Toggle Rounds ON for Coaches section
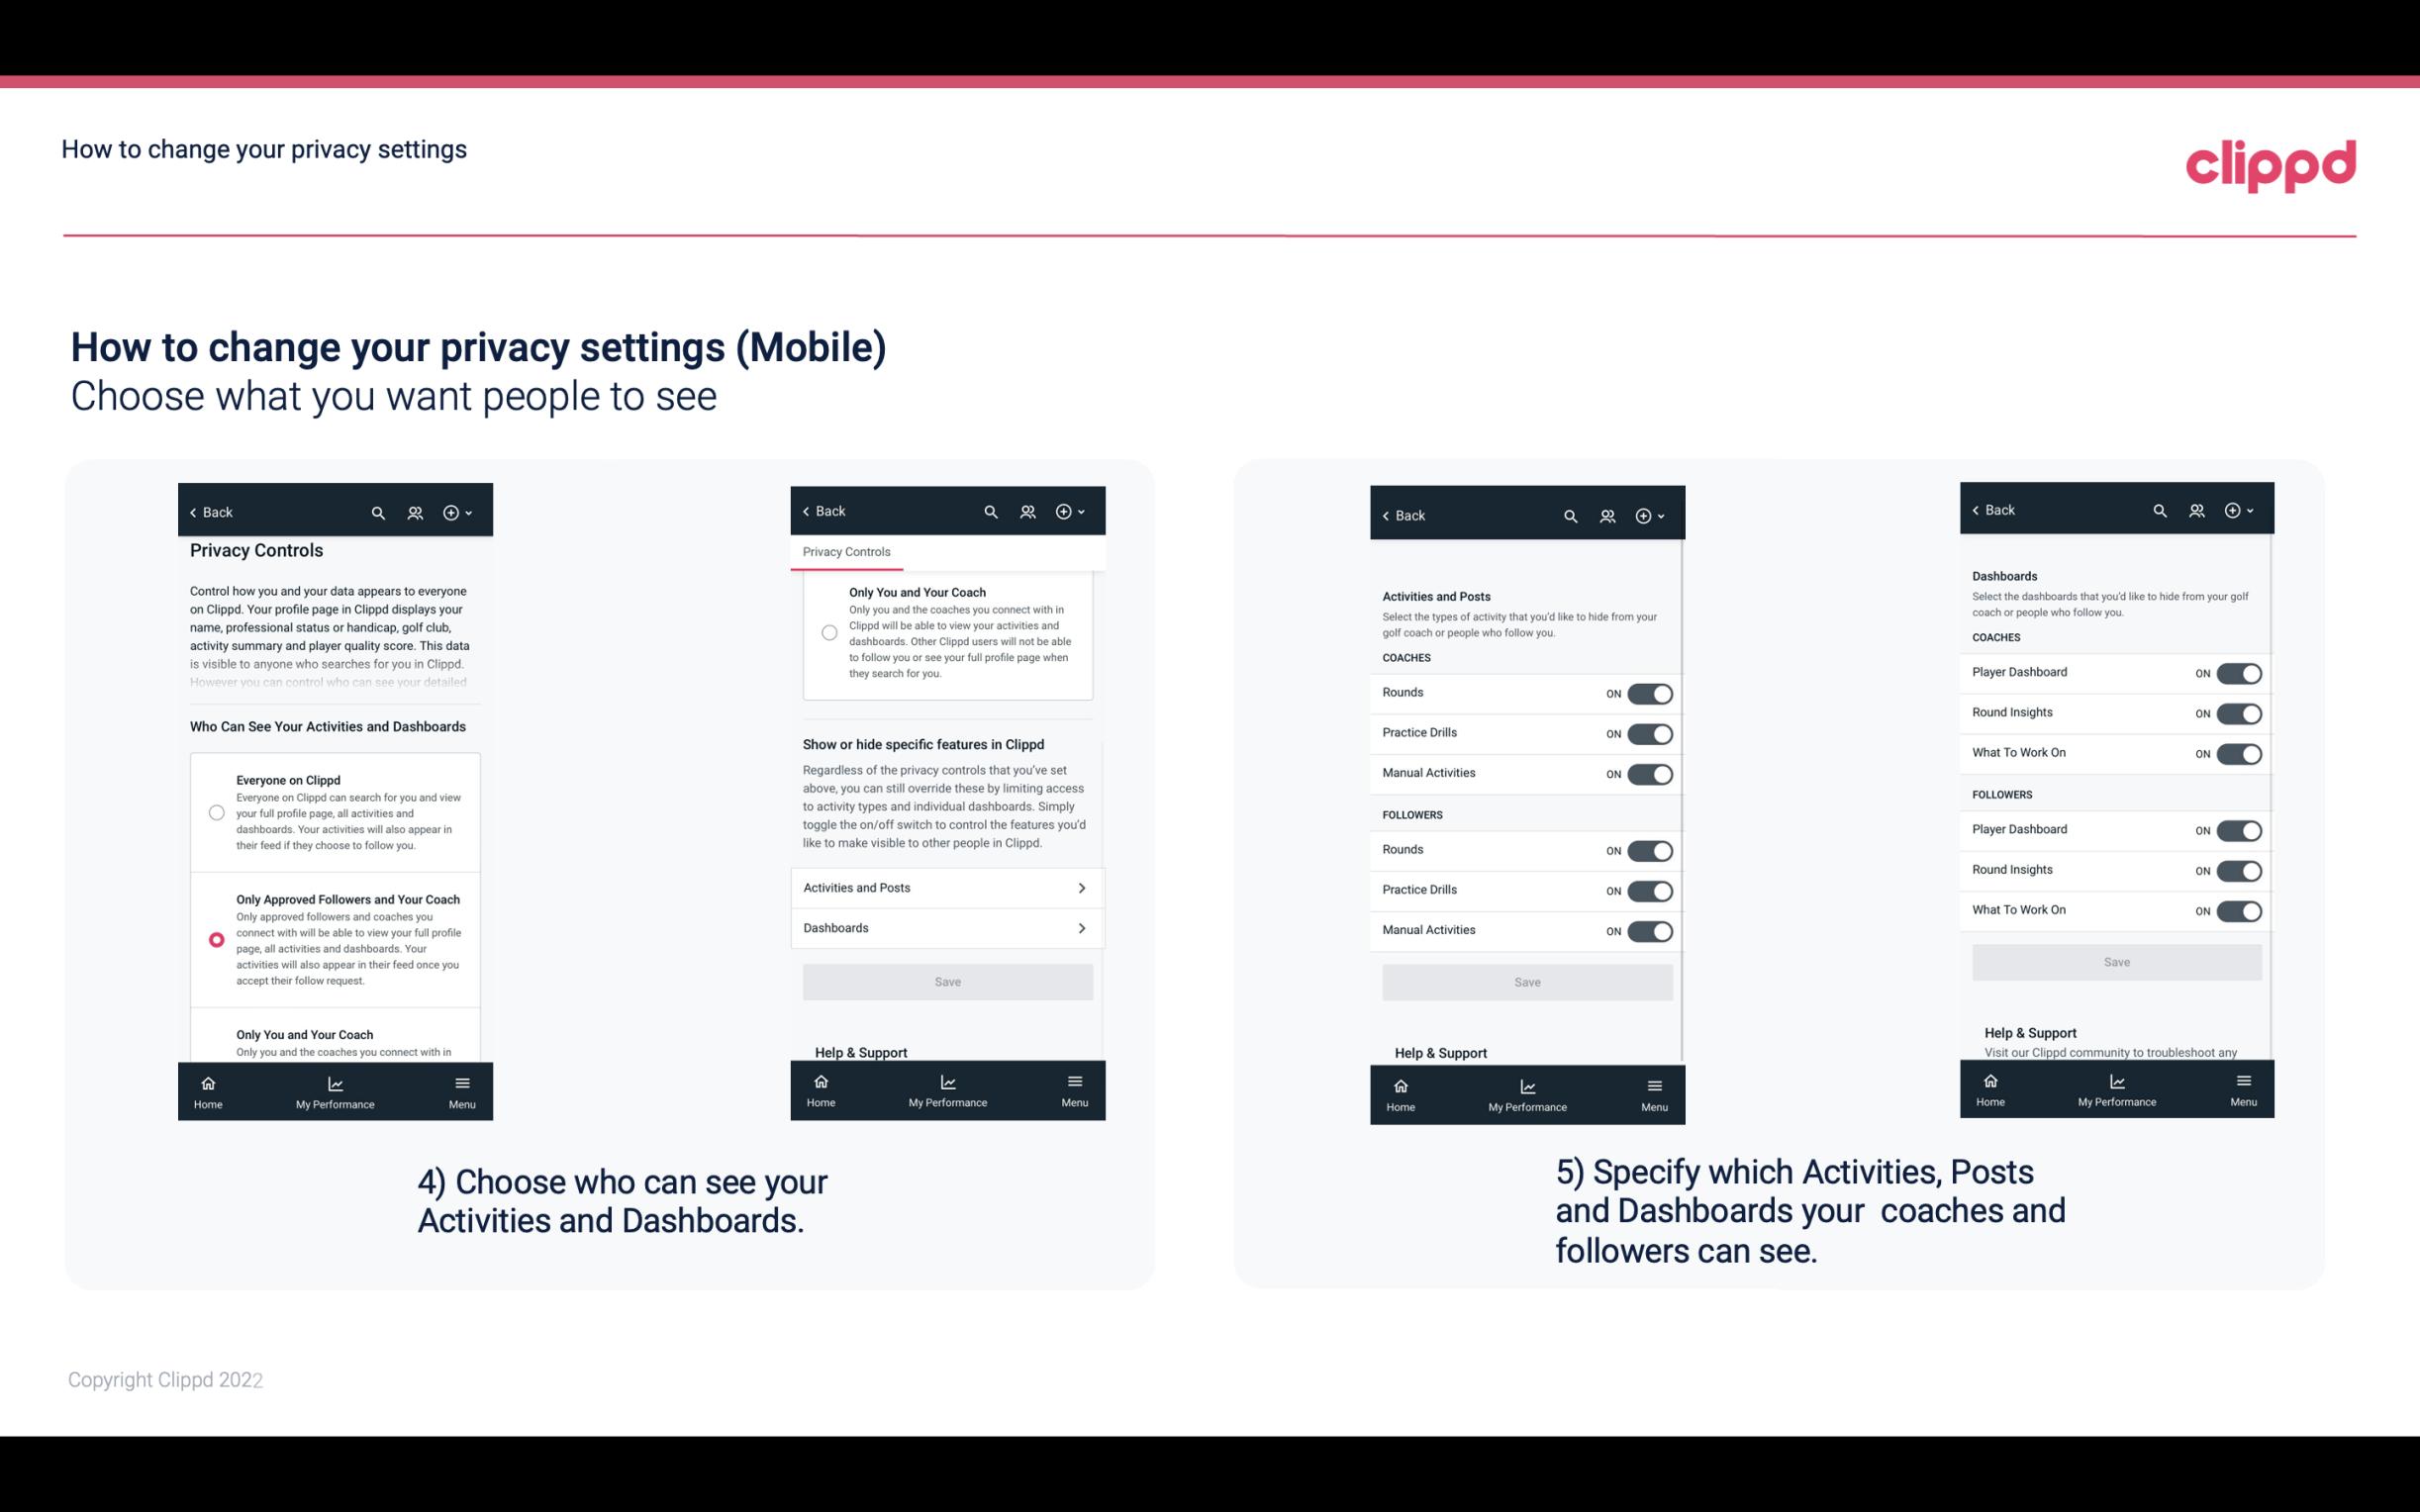 coord(1646,692)
